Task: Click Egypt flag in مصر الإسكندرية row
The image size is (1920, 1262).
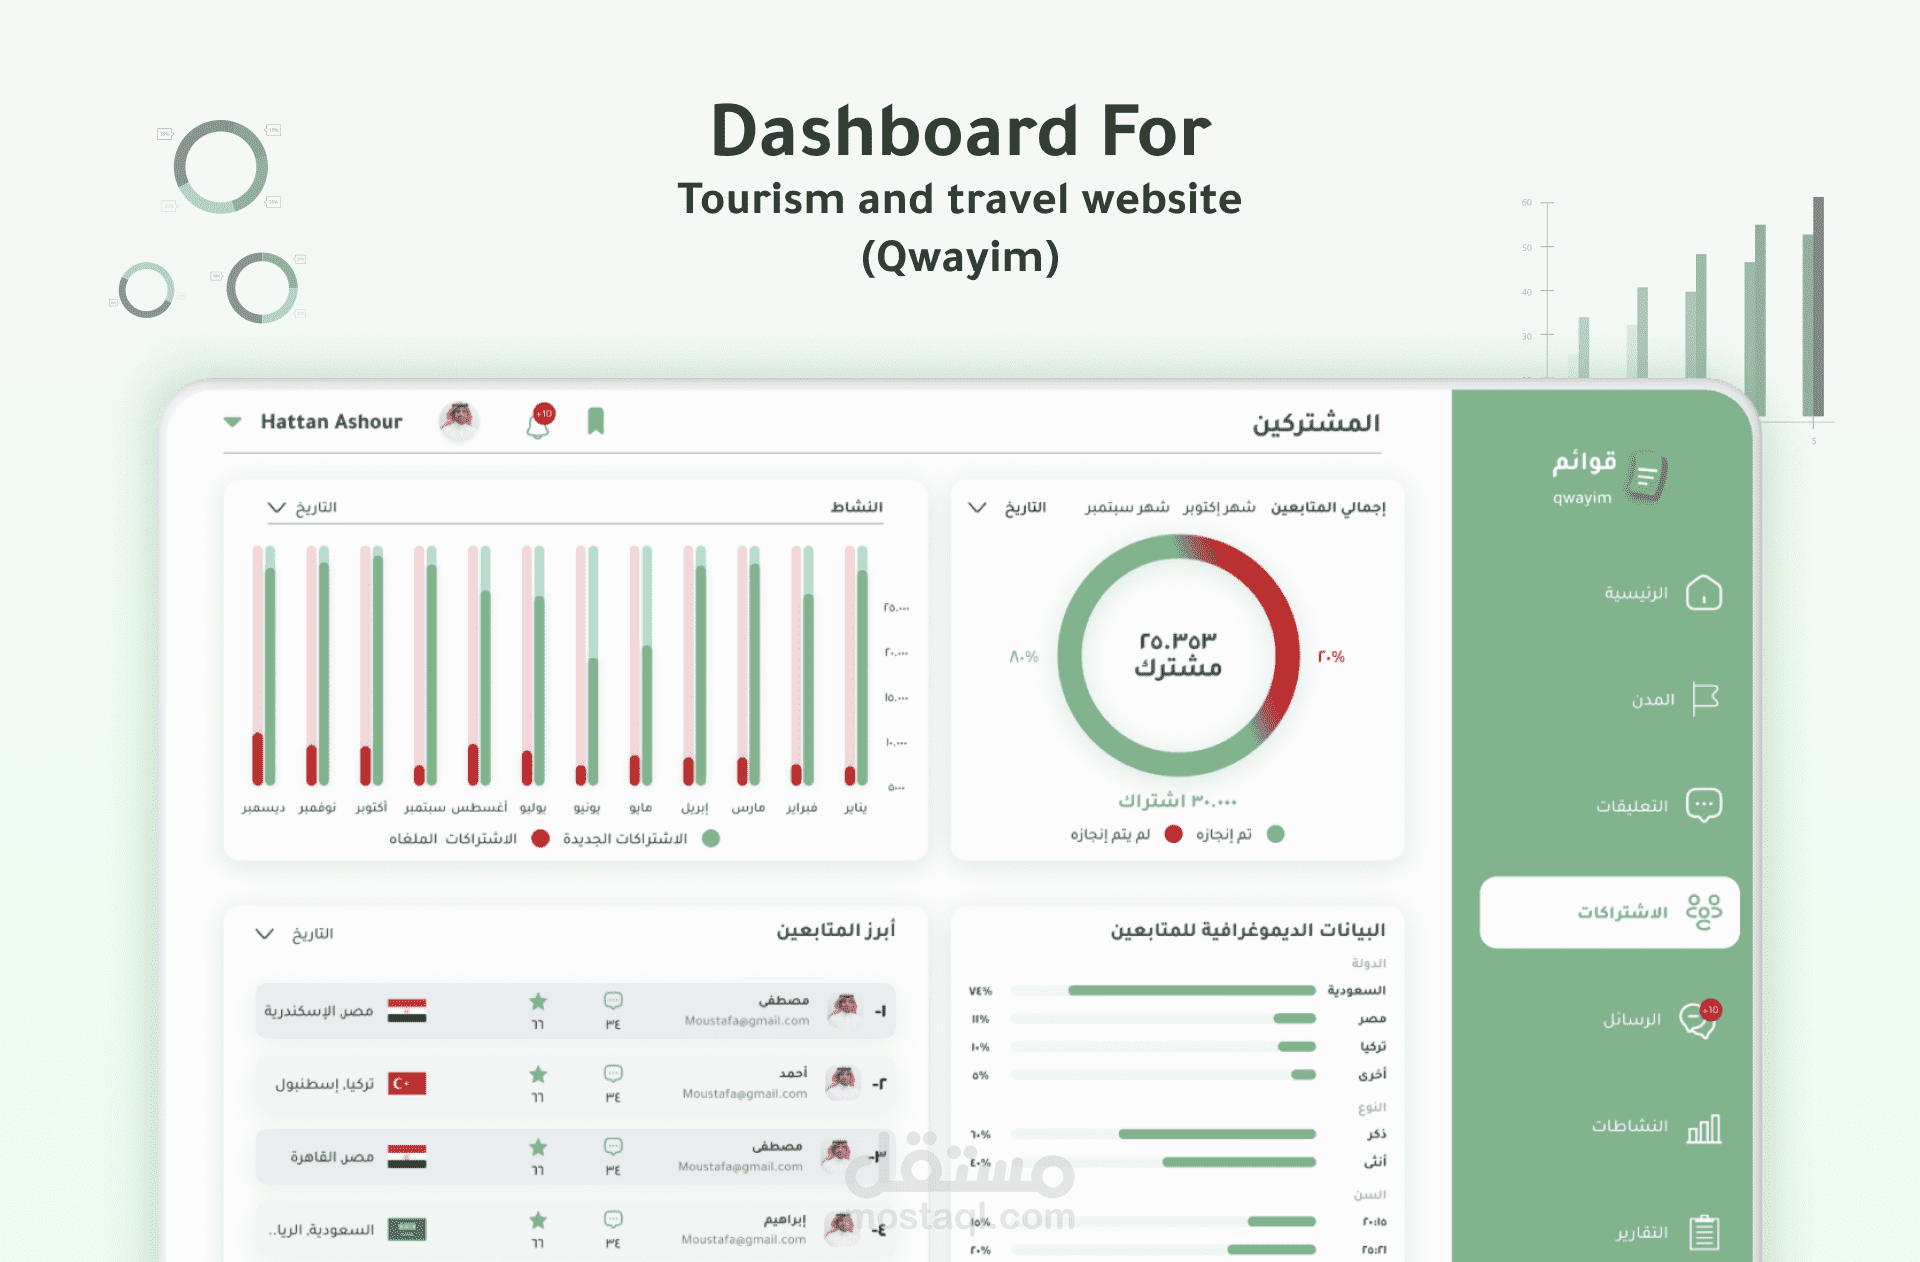Action: (407, 1010)
